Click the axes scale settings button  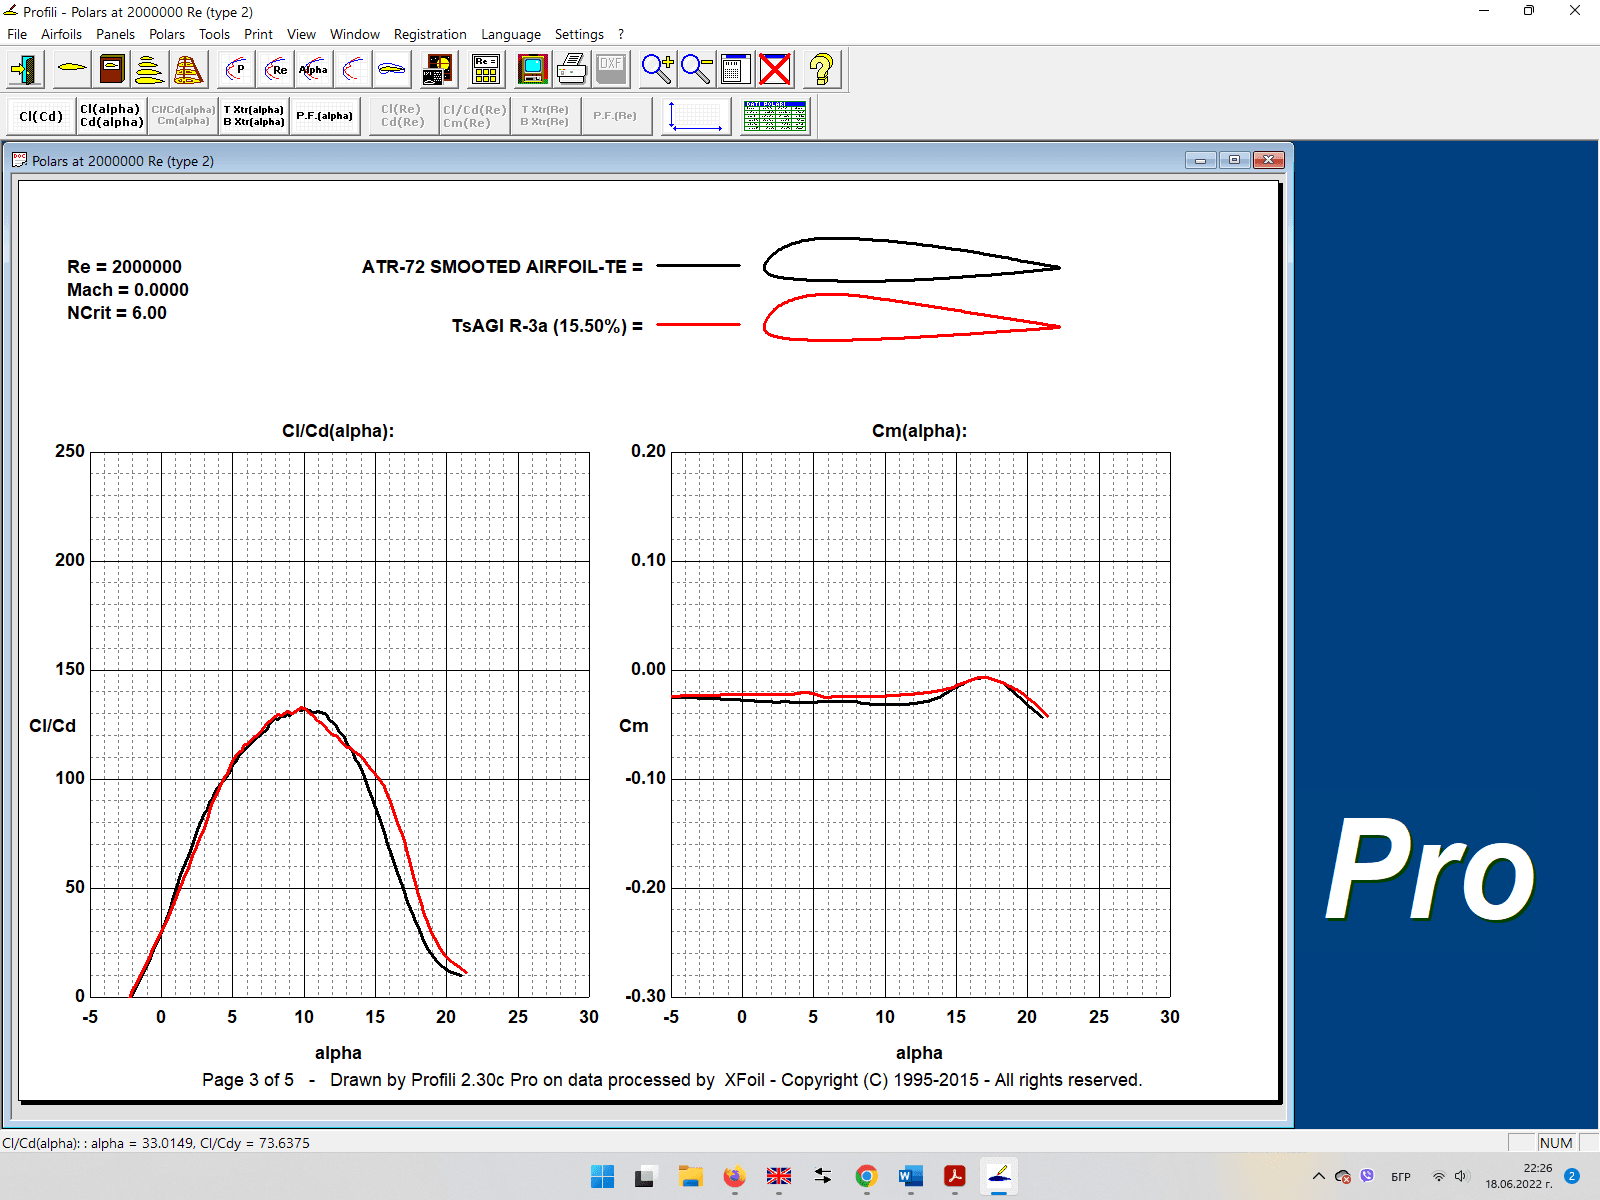click(696, 116)
